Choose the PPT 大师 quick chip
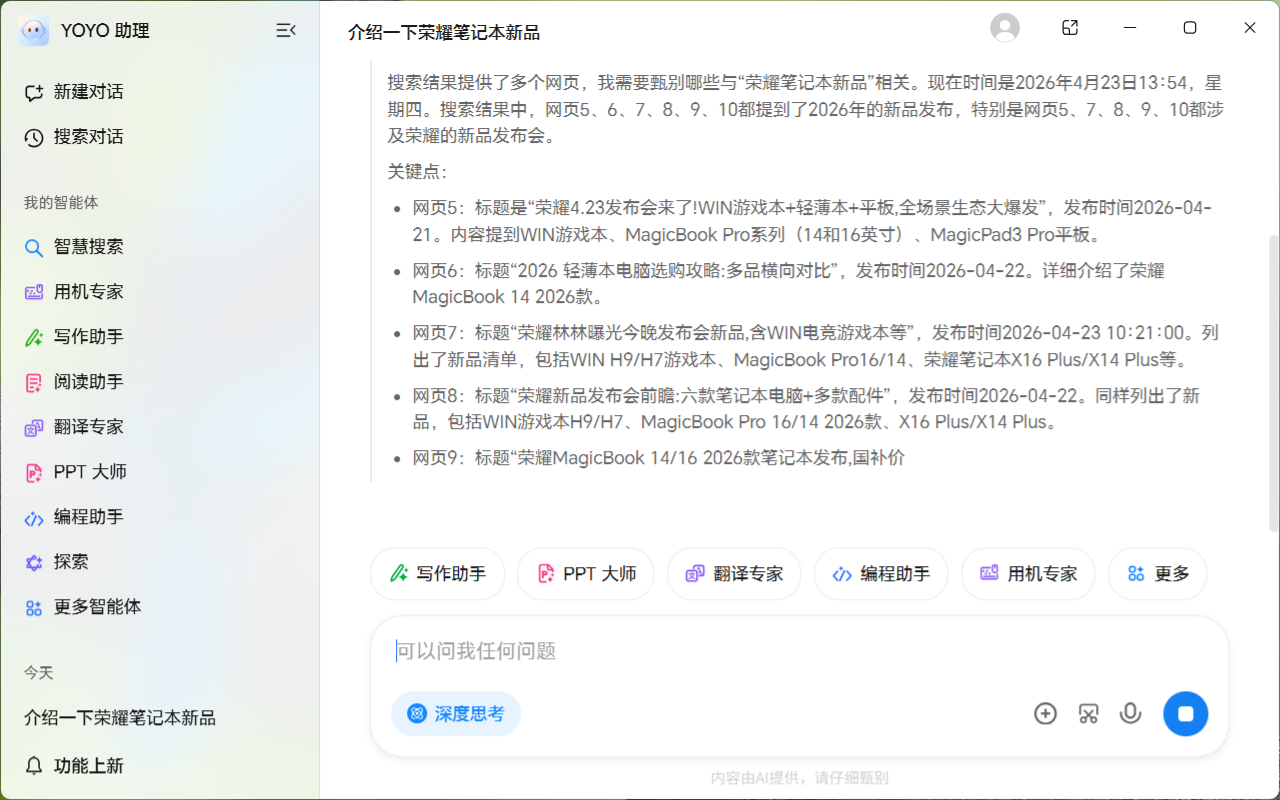Viewport: 1280px width, 800px height. tap(586, 574)
